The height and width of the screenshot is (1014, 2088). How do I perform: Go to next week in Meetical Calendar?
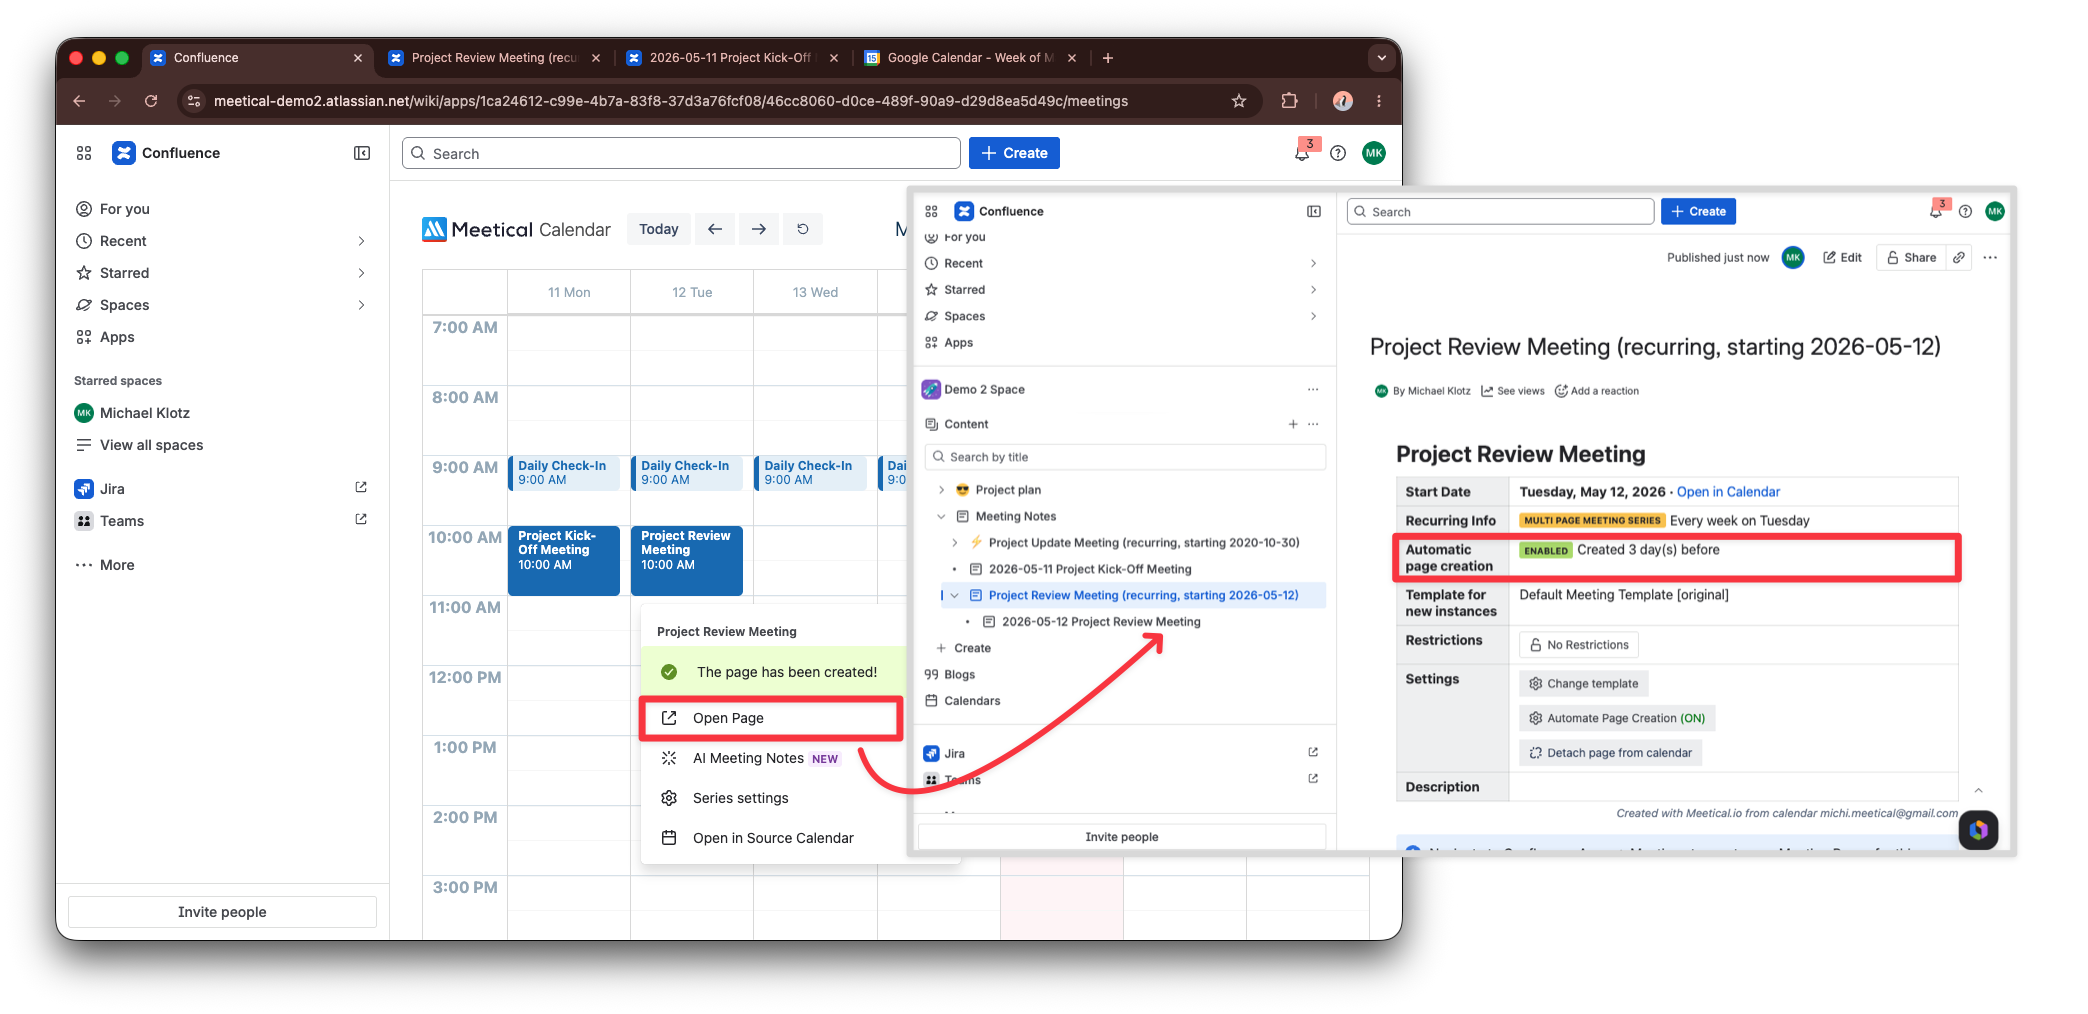pyautogui.click(x=759, y=229)
